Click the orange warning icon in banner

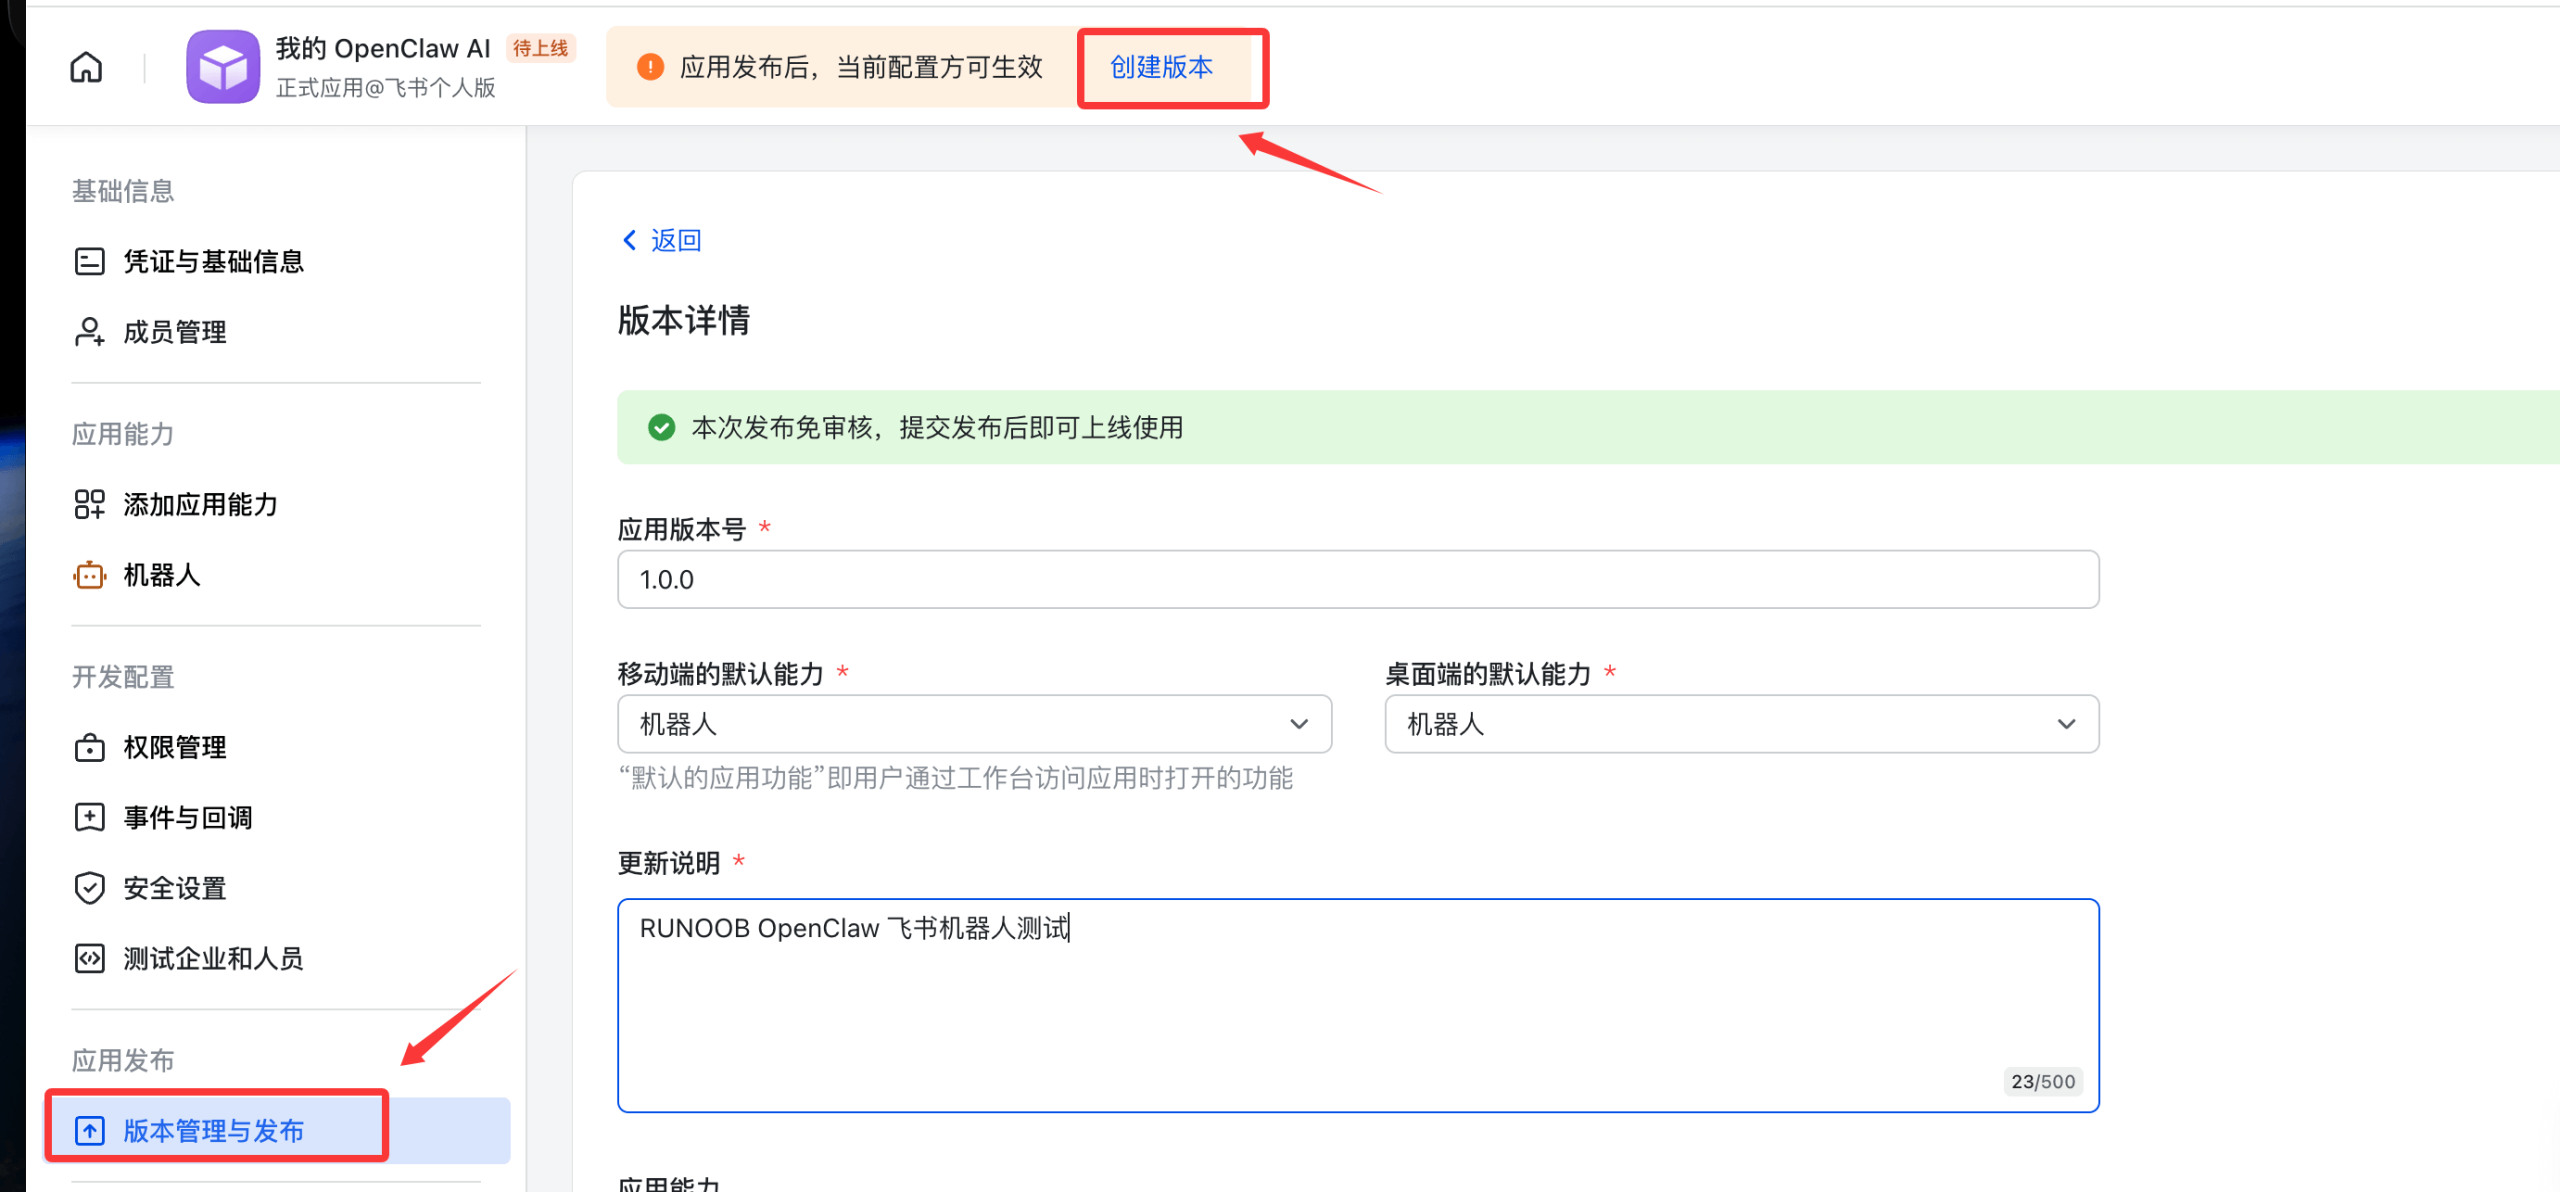tap(650, 67)
